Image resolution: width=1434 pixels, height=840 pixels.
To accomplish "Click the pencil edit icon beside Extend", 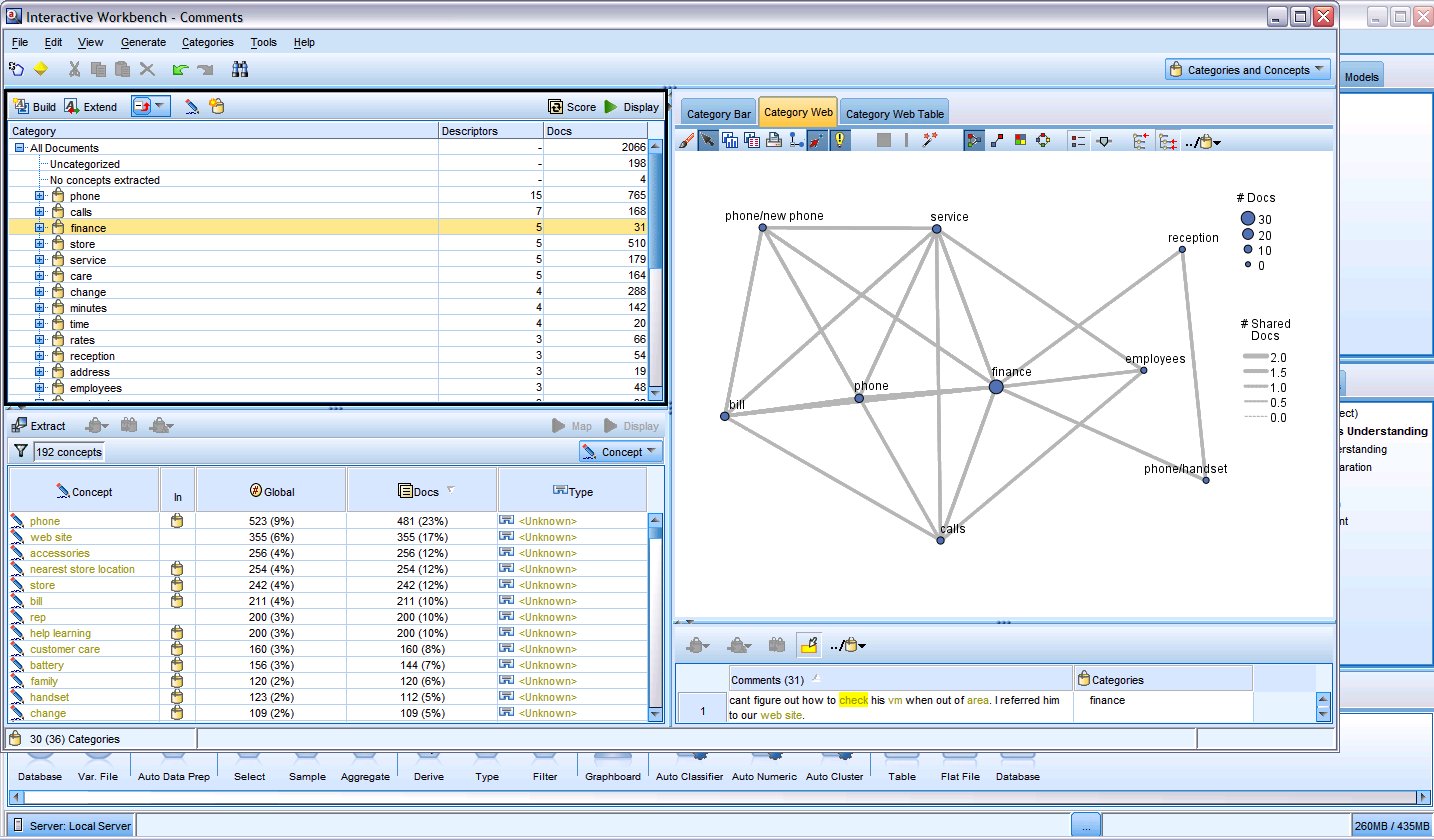I will click(192, 106).
